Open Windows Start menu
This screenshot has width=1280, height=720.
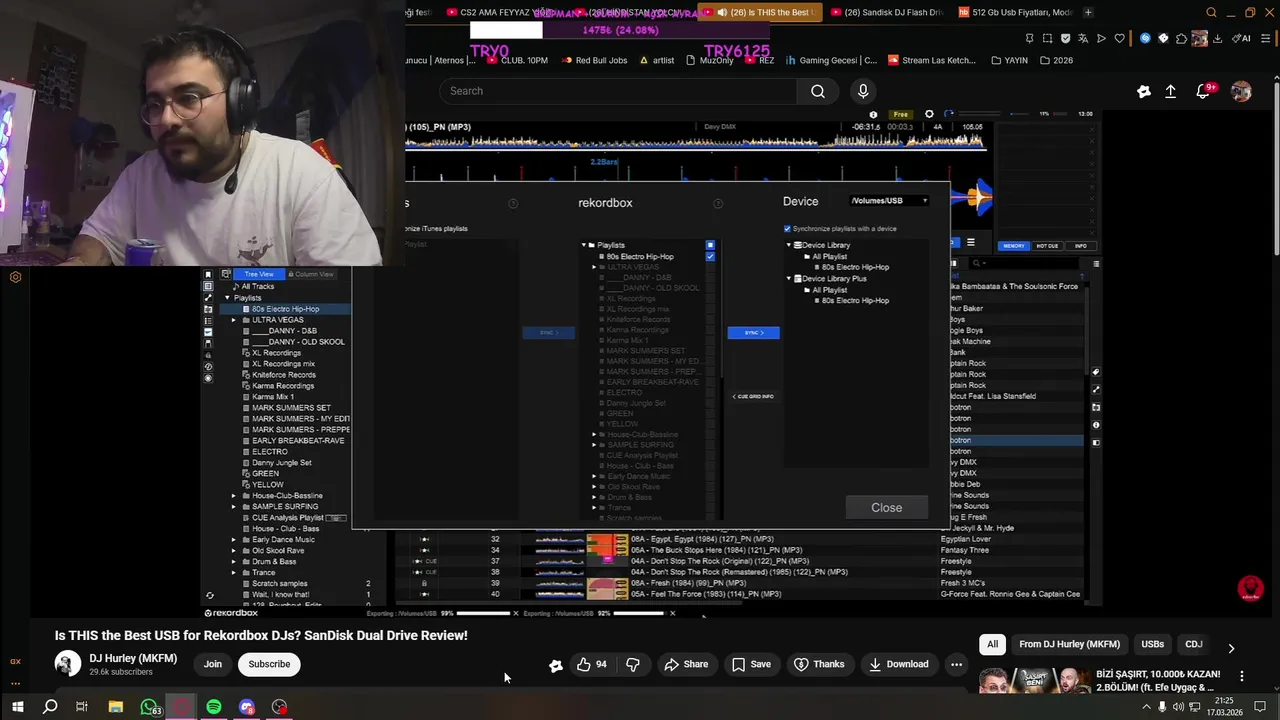17,707
